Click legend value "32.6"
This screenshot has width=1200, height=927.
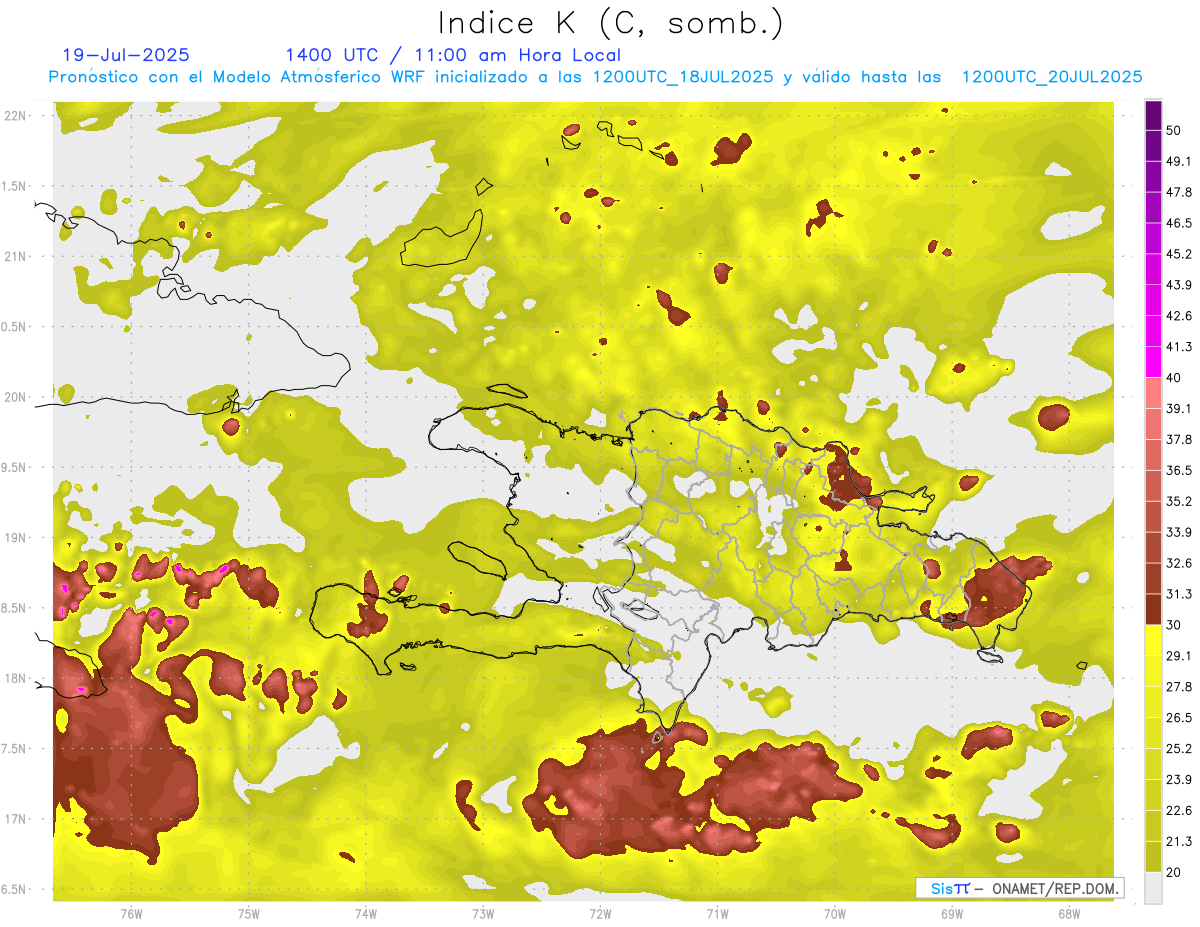(1178, 563)
